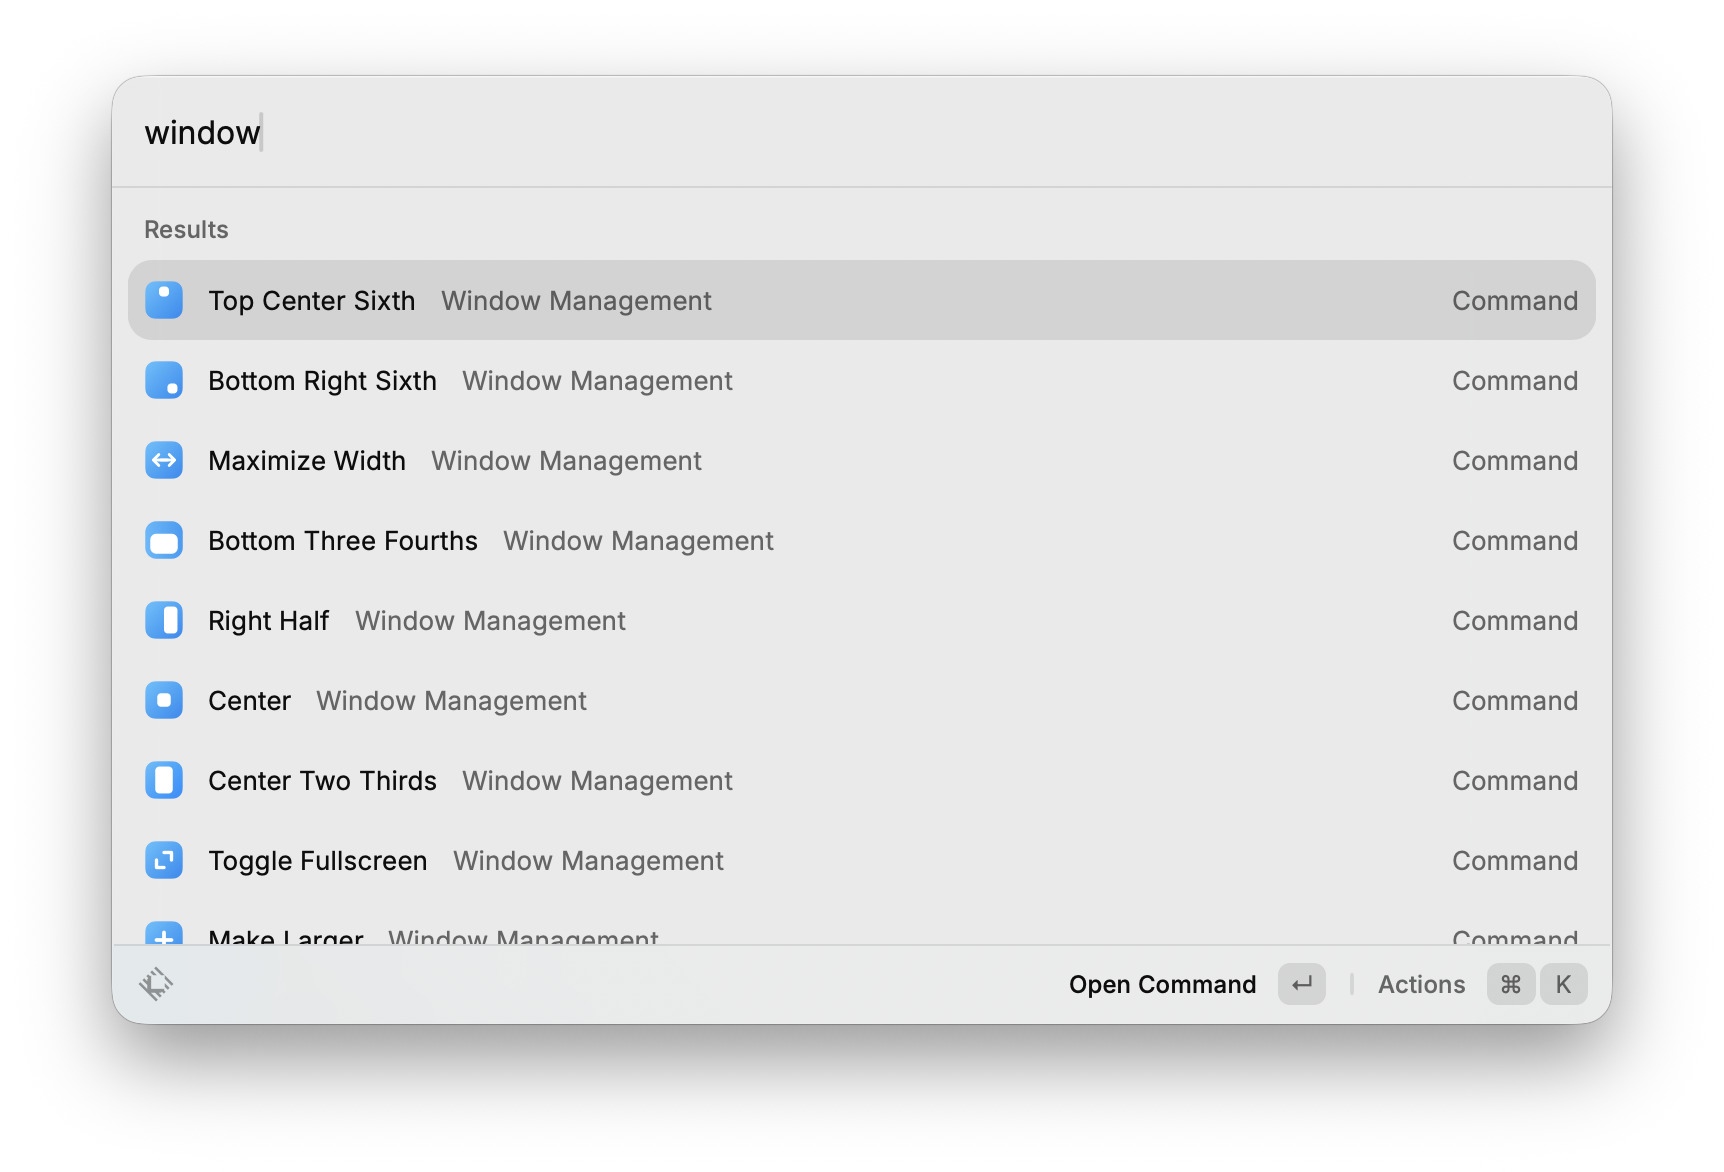Click the Bottom Three Fourths icon
1724x1172 pixels.
pyautogui.click(x=164, y=540)
